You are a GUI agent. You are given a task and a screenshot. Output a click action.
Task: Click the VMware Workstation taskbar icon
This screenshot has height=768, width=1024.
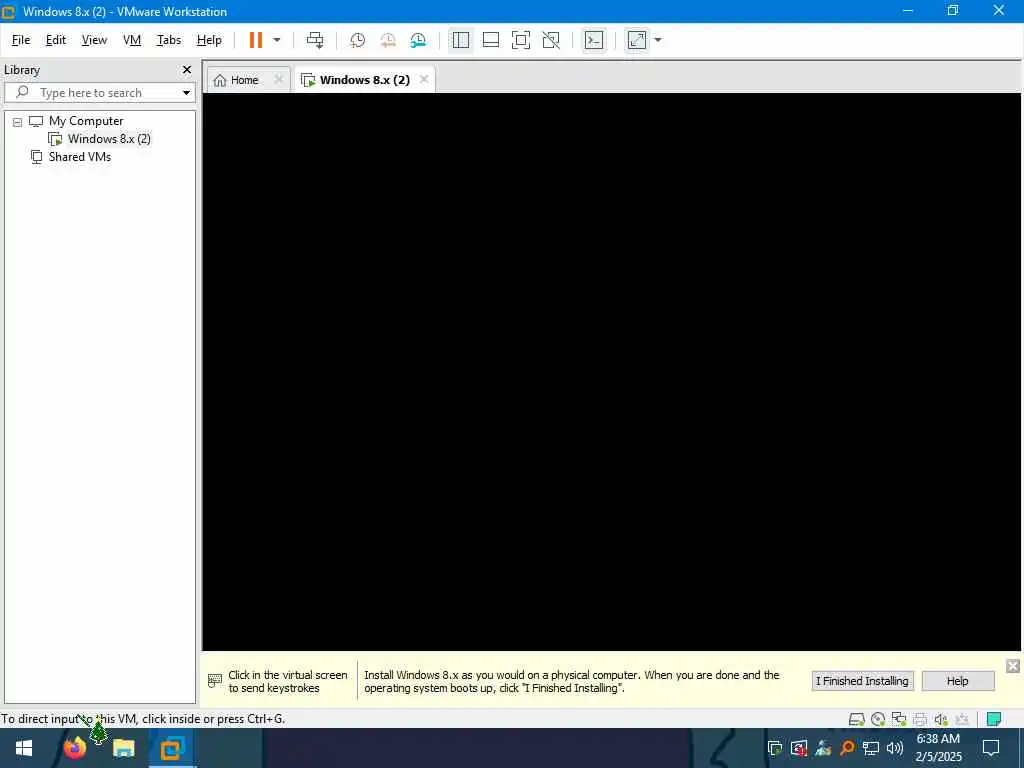pyautogui.click(x=172, y=748)
